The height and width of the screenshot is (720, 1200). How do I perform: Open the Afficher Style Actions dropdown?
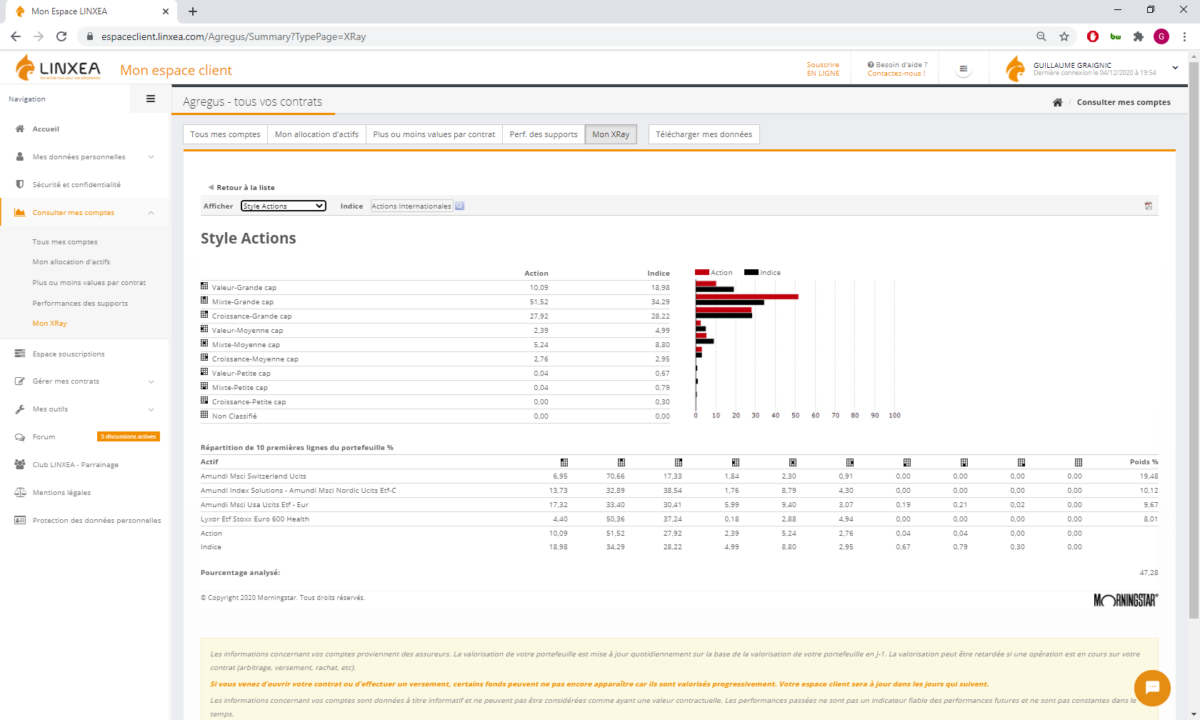(284, 206)
